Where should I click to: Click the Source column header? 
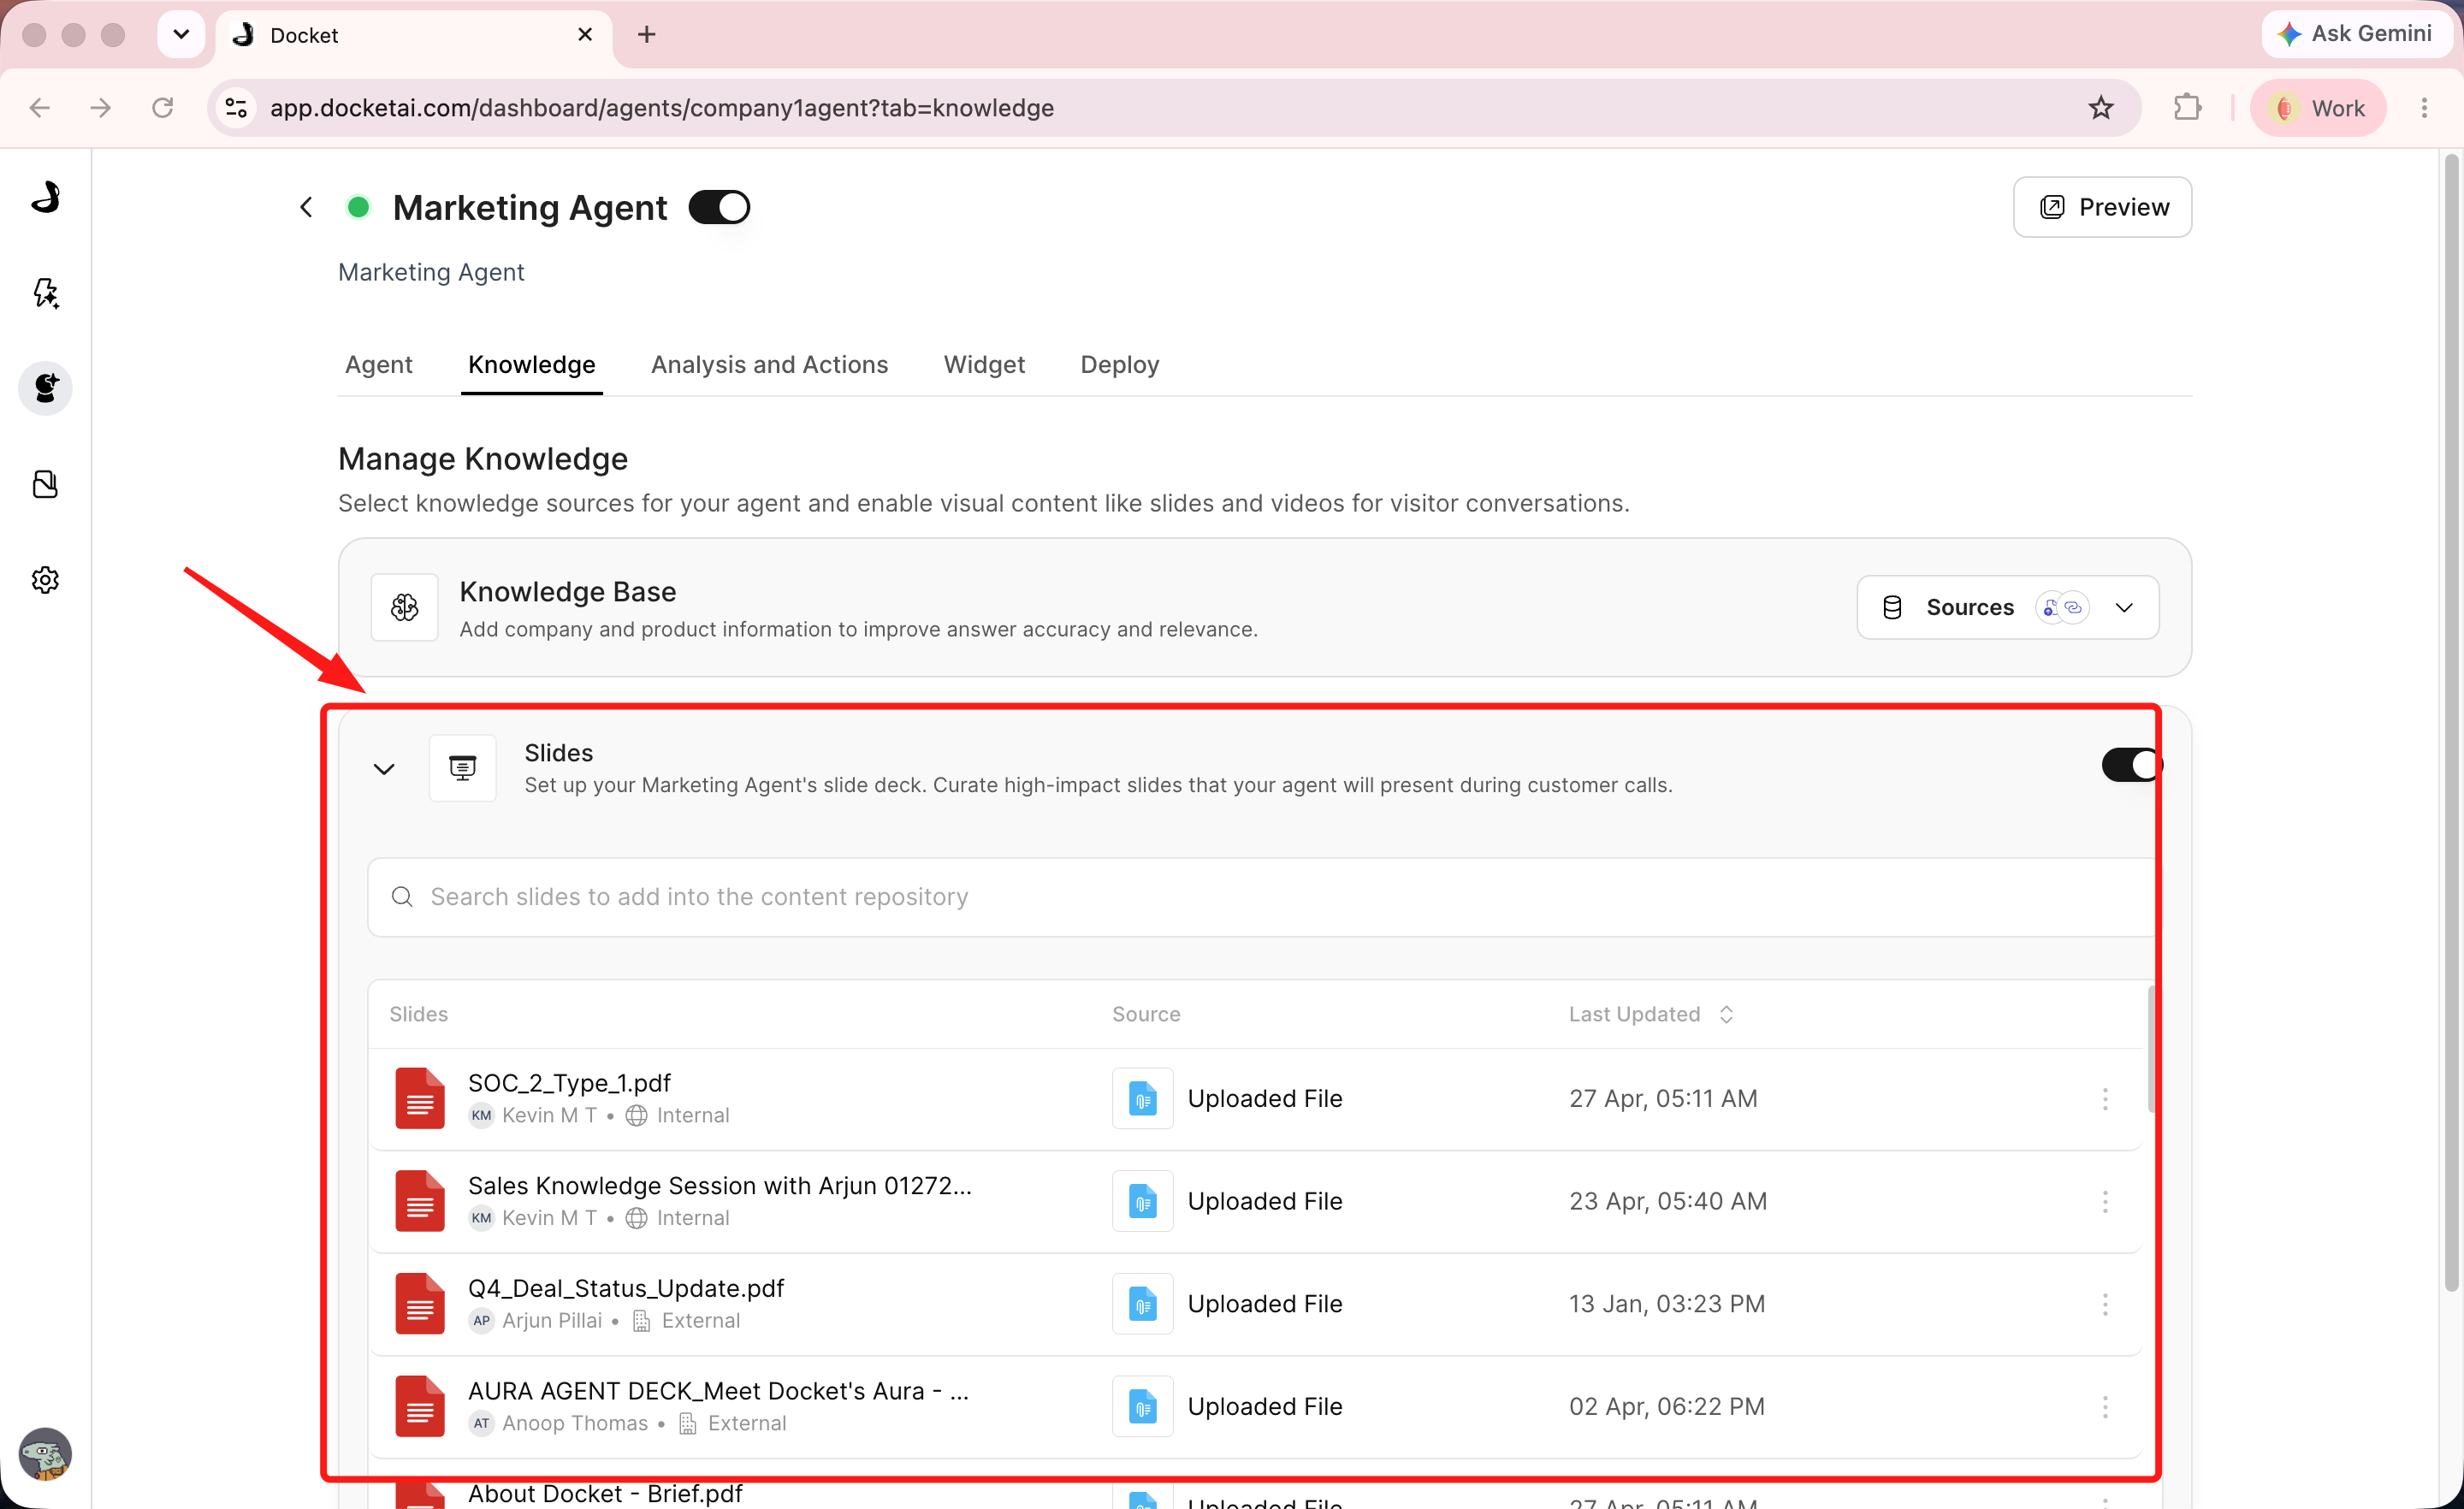1146,1014
